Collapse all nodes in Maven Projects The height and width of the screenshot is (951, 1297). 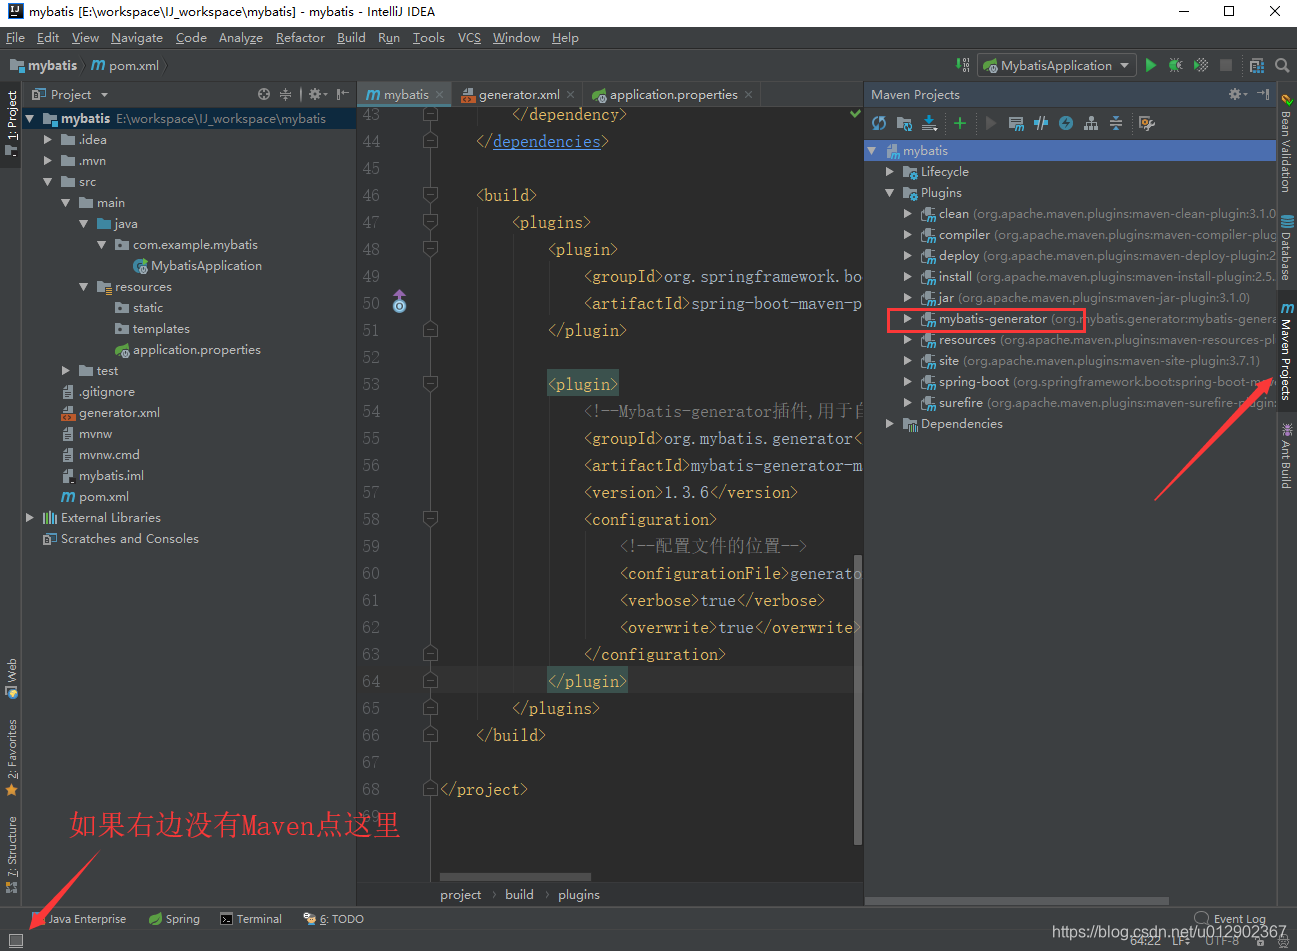click(x=1116, y=123)
